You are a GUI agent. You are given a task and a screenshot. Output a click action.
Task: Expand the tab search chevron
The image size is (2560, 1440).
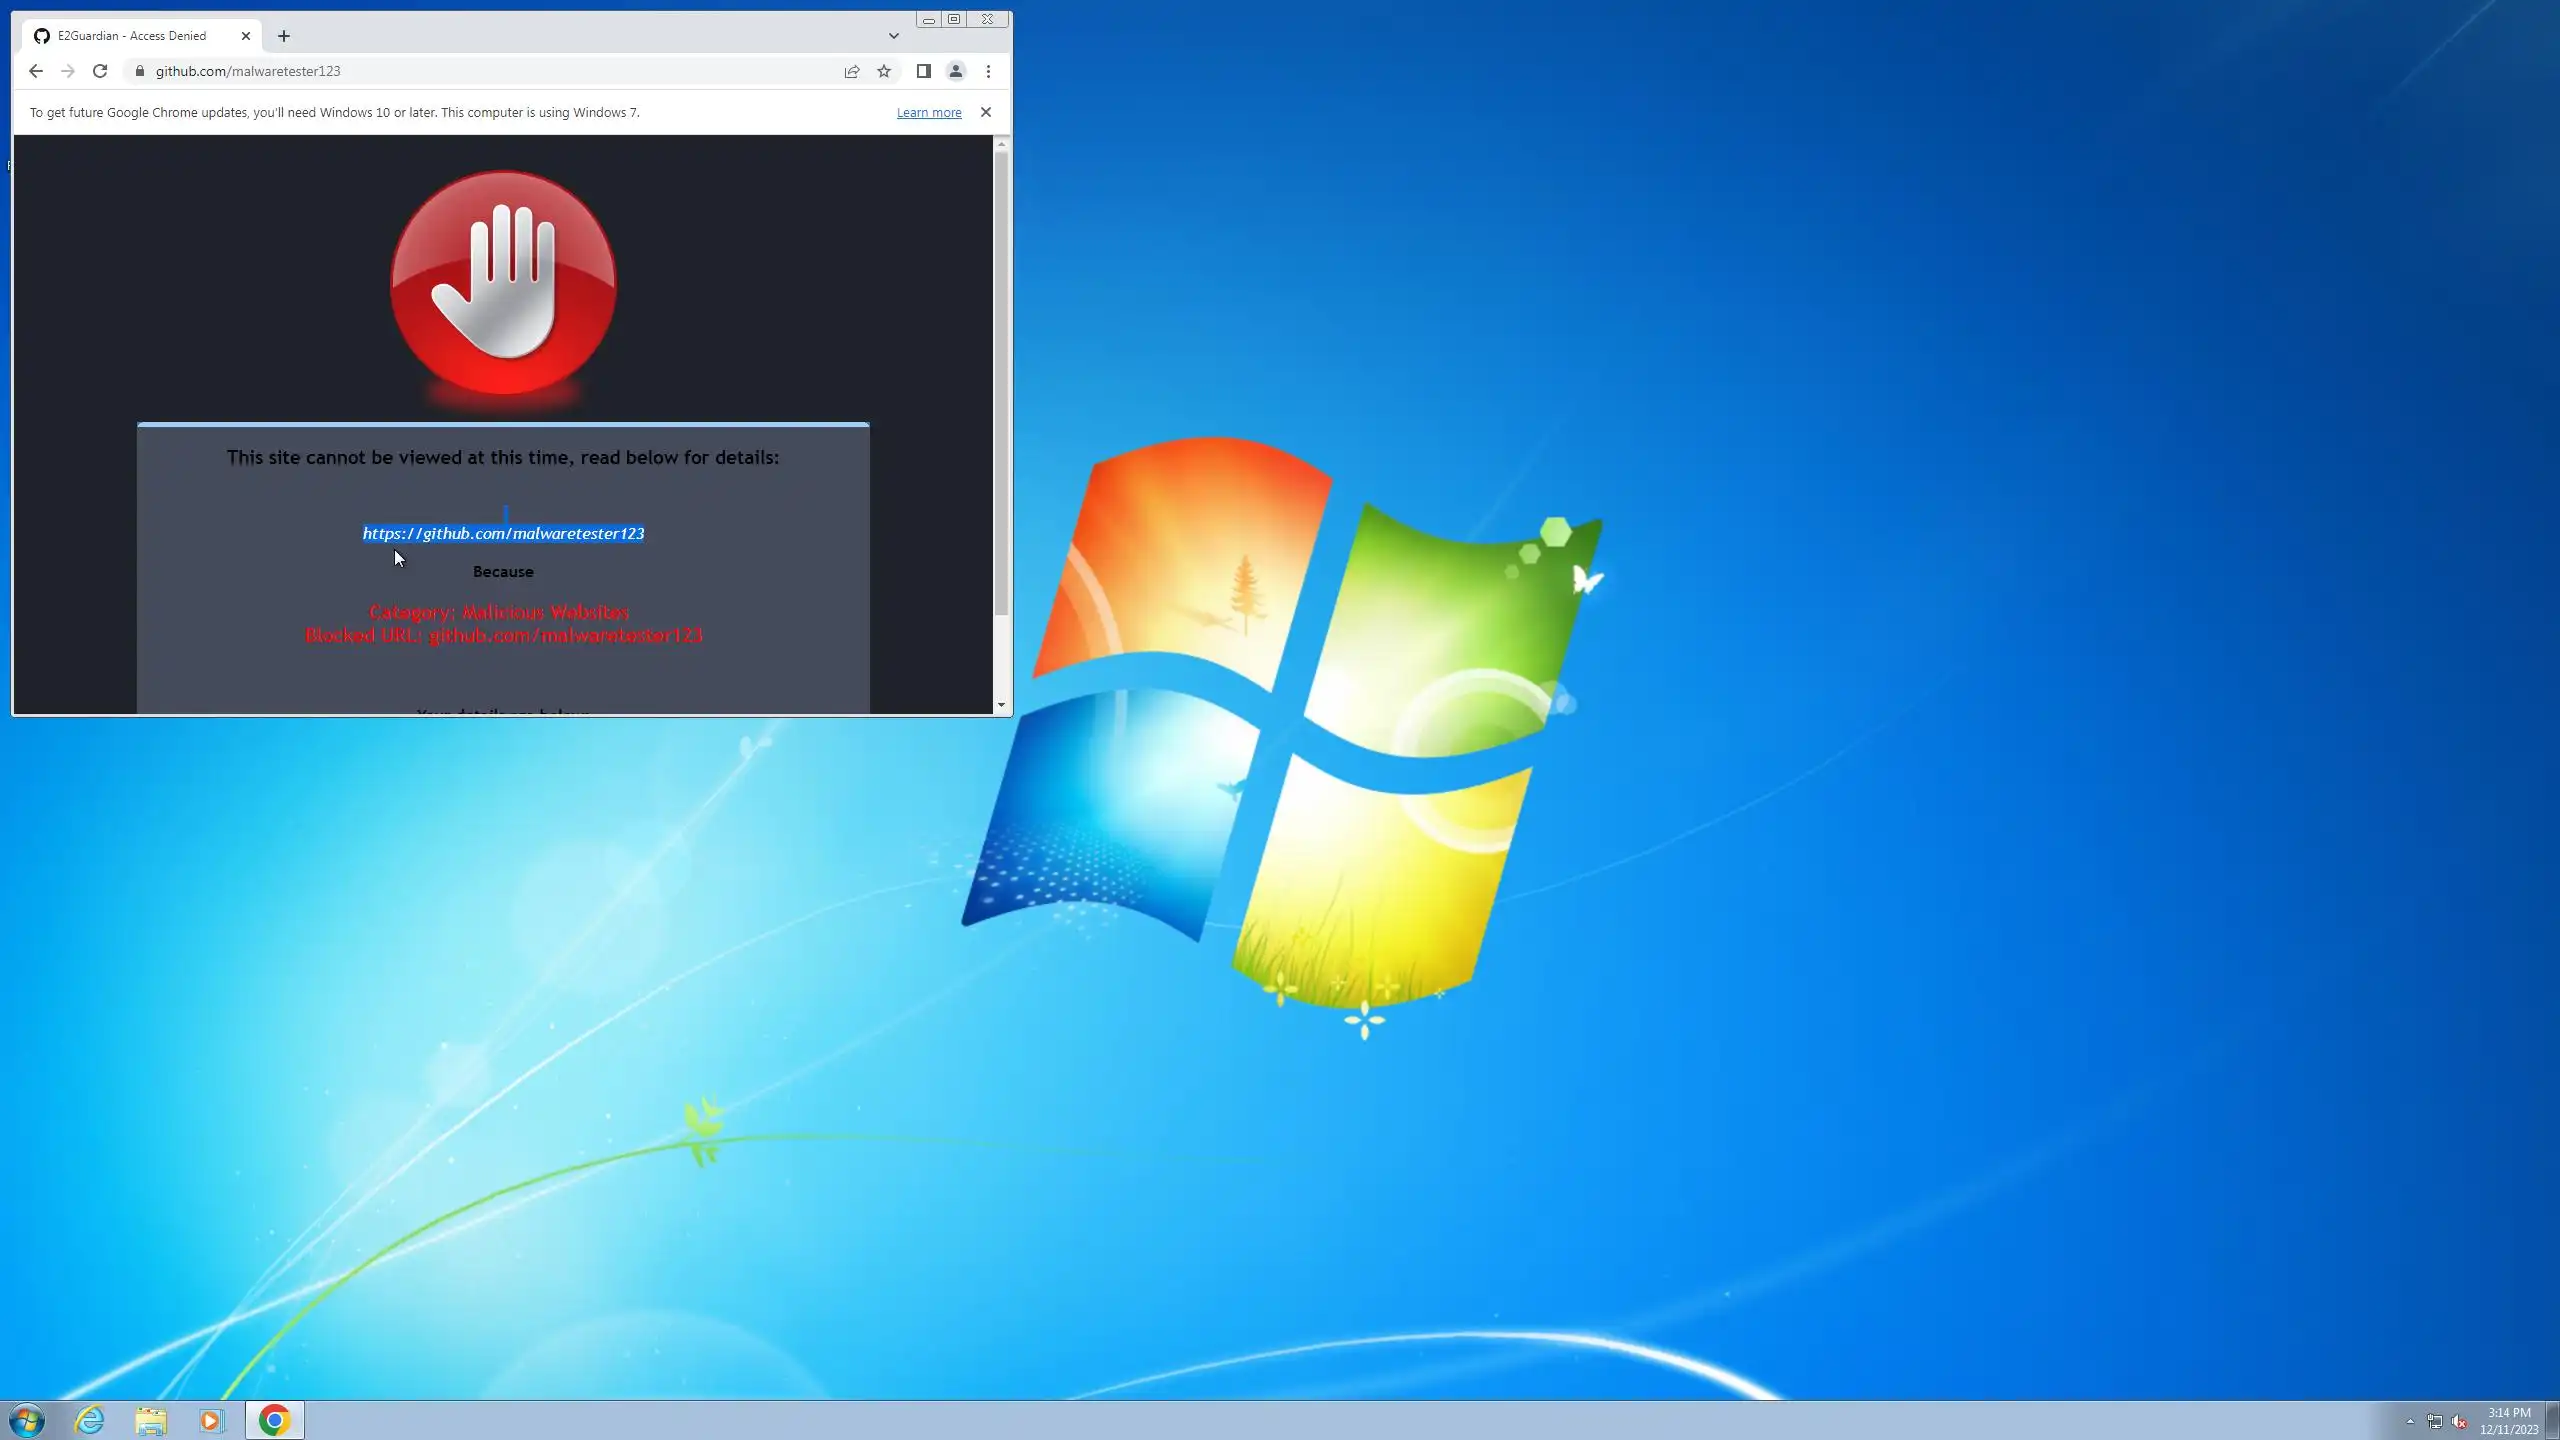coord(894,36)
